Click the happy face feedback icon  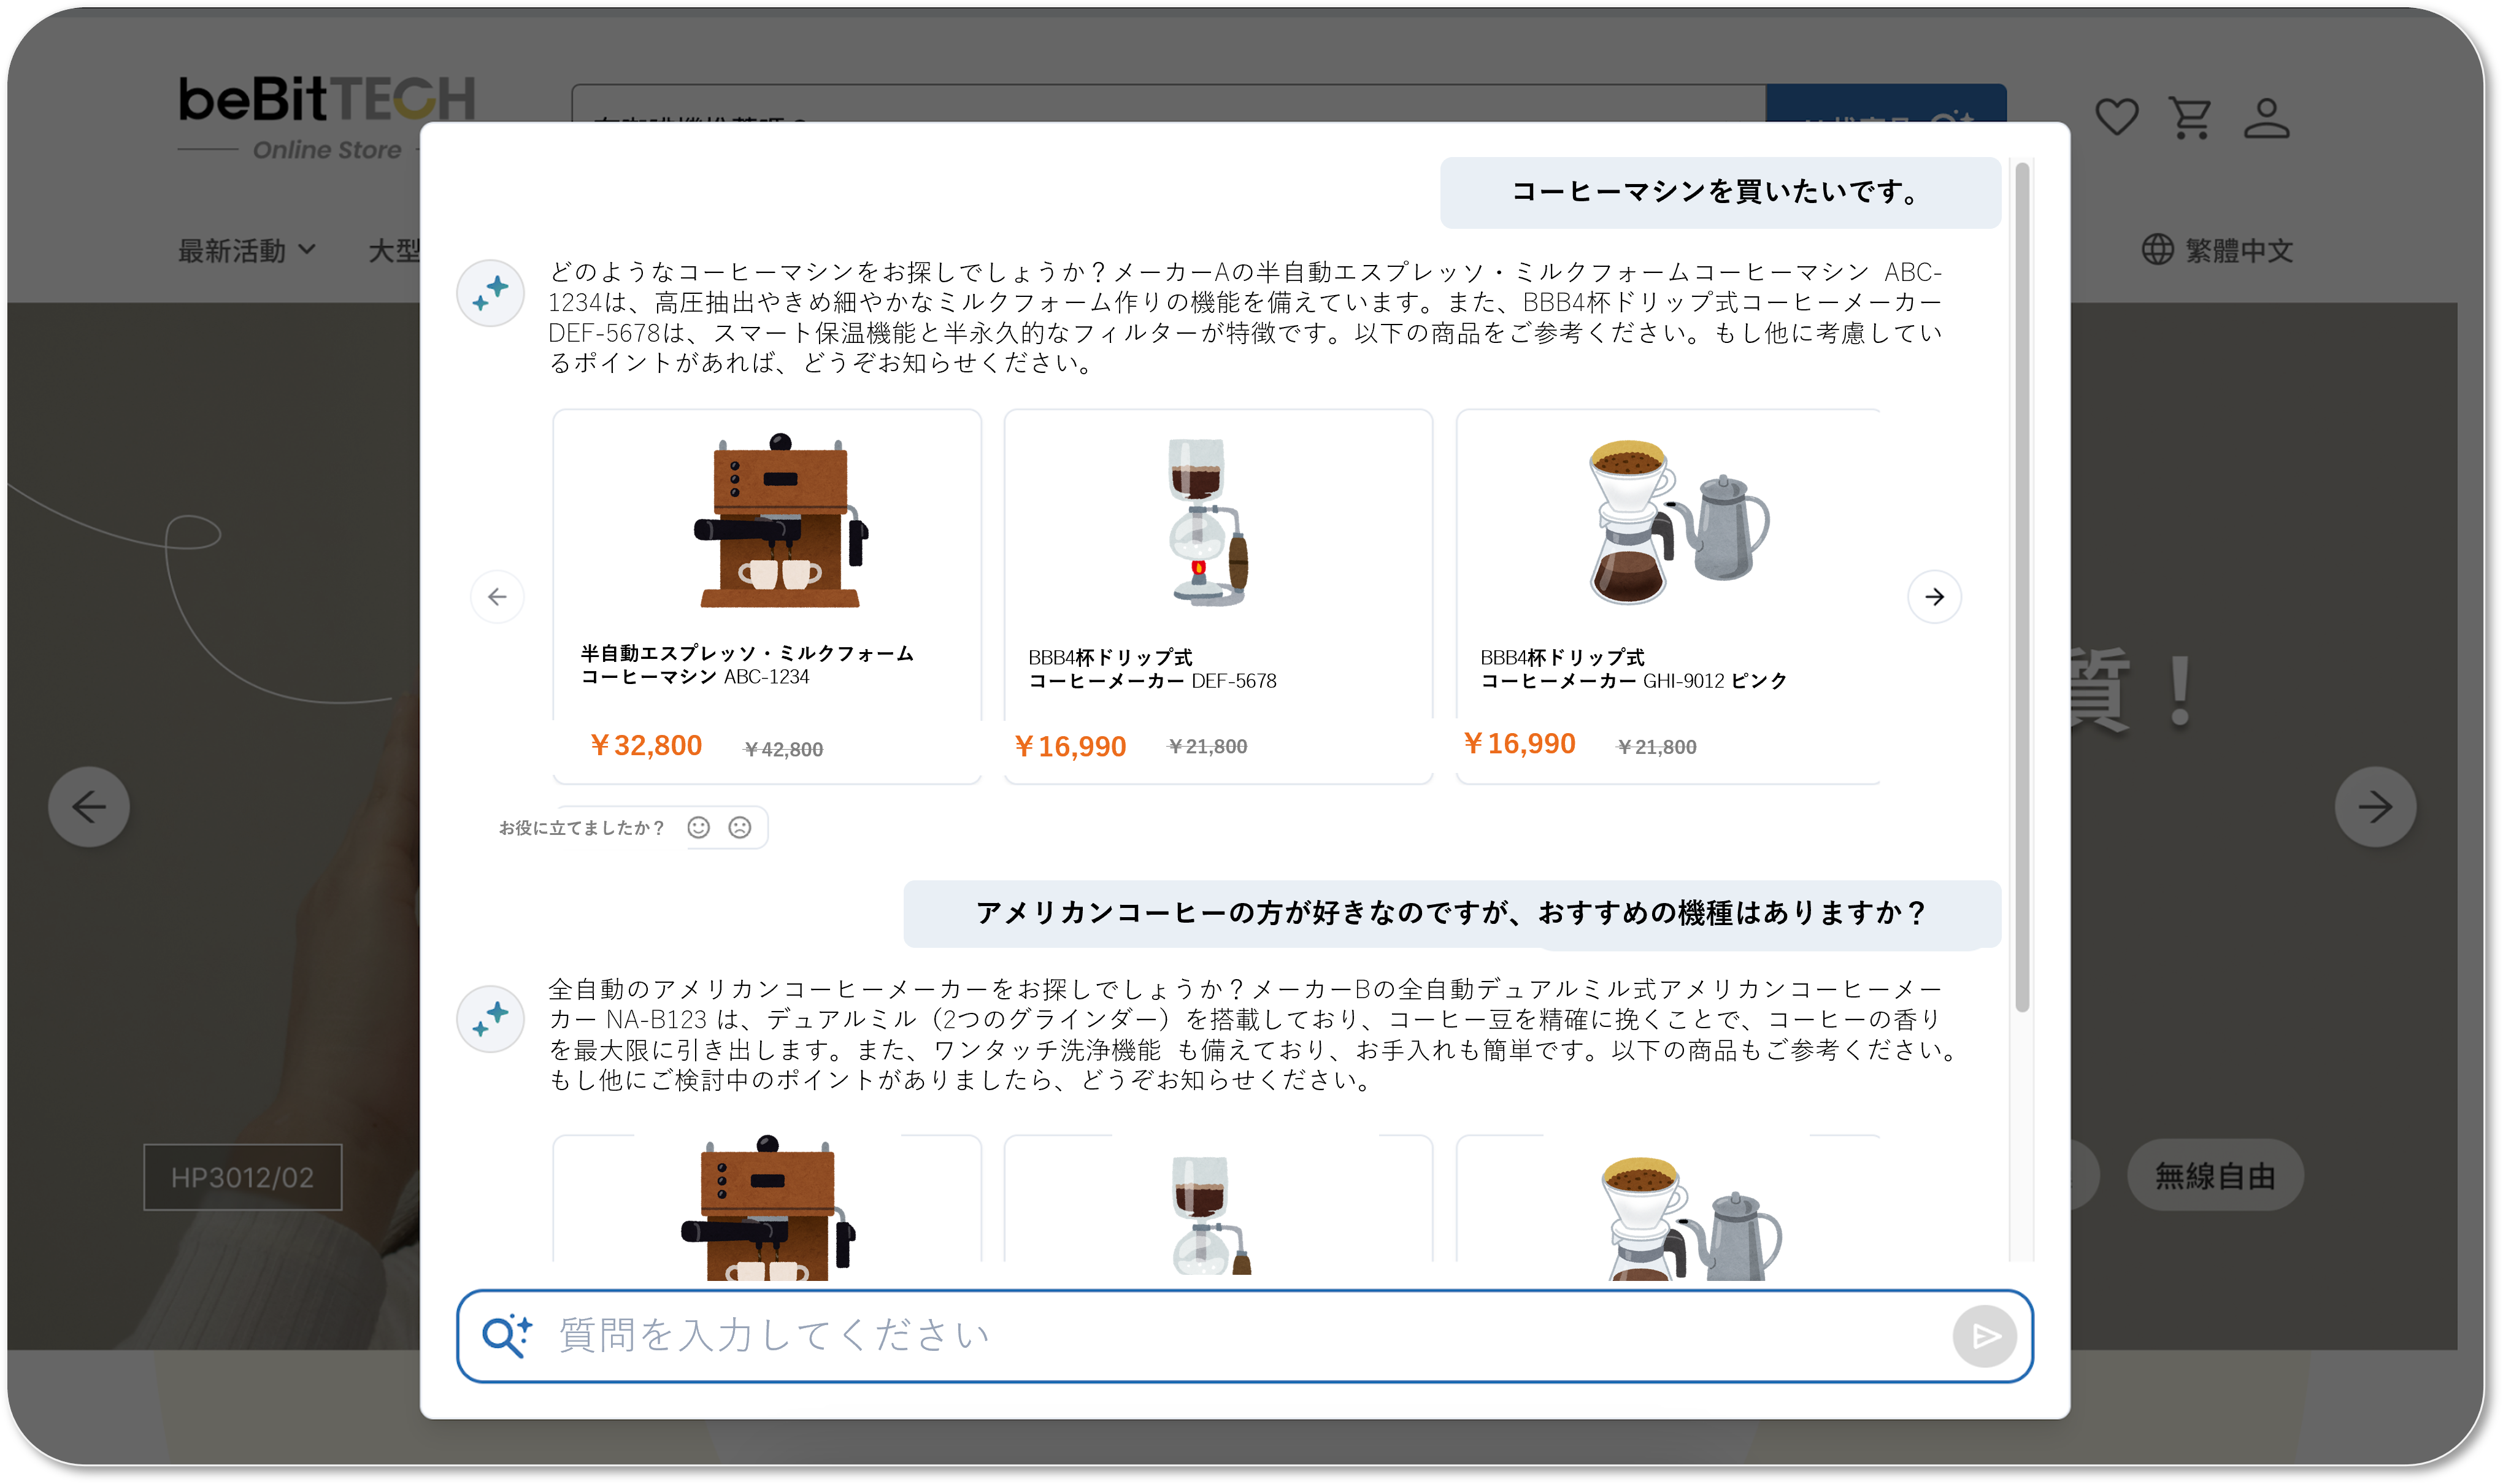tap(698, 827)
